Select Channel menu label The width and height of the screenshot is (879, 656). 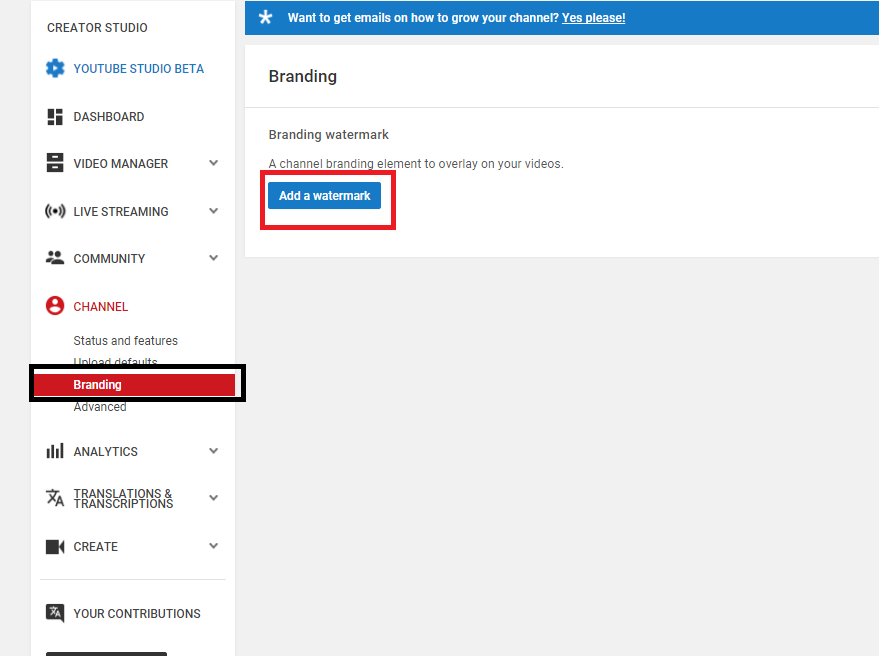(x=101, y=307)
